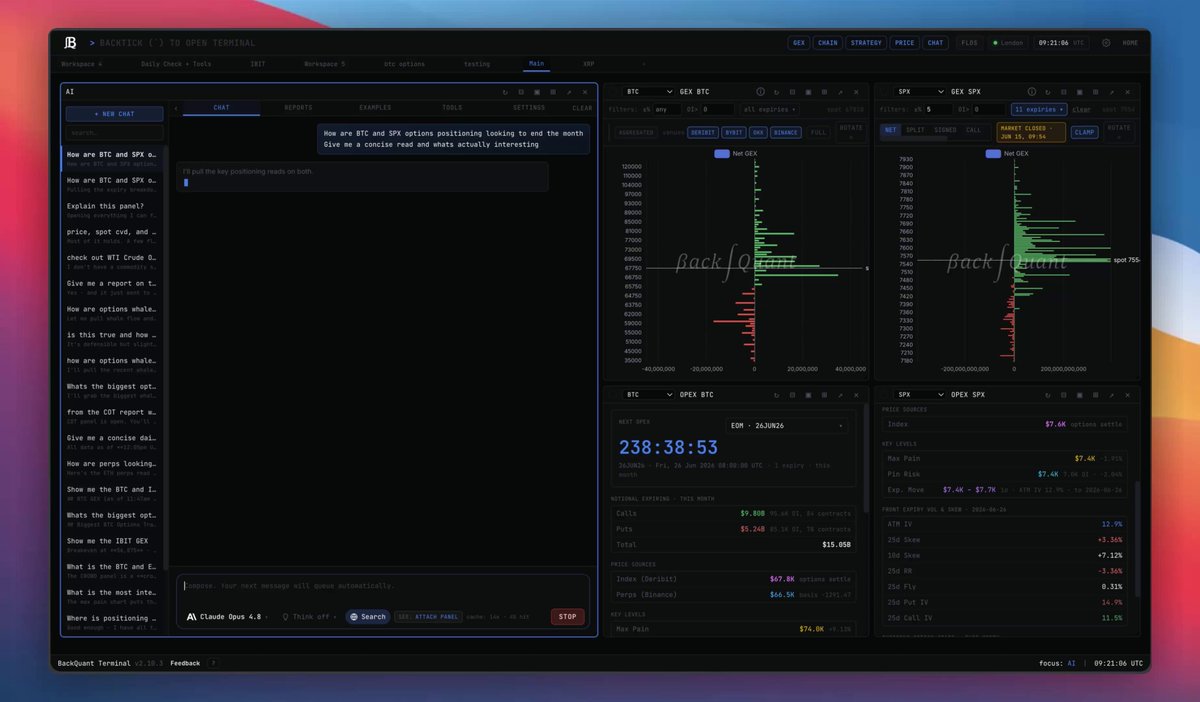Screen dimensions: 1200x702
Task: Enable AGGREGATED mode in GEX BTC
Action: 636,132
